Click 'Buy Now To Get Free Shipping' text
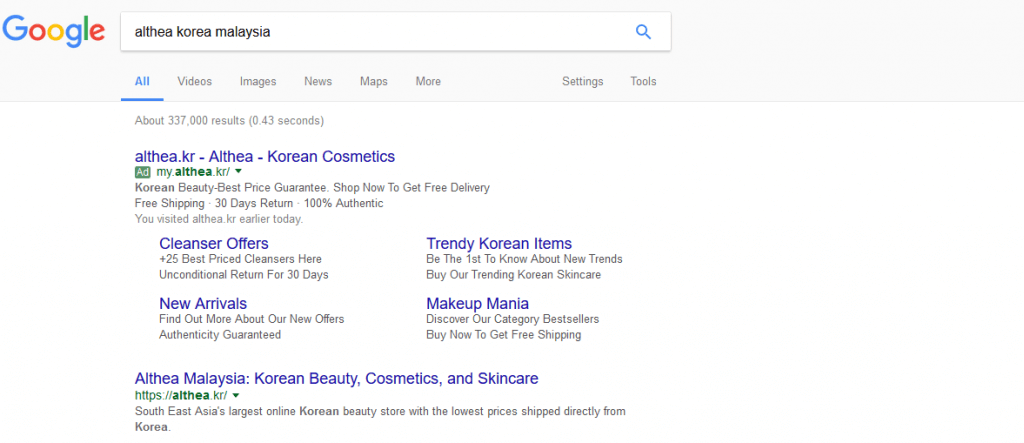1024x443 pixels. (x=504, y=335)
